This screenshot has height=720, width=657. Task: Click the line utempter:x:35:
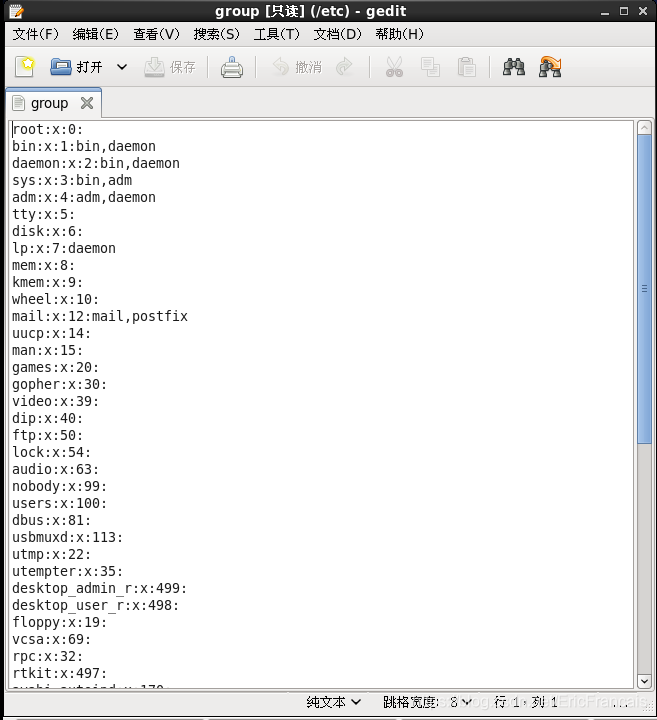67,571
